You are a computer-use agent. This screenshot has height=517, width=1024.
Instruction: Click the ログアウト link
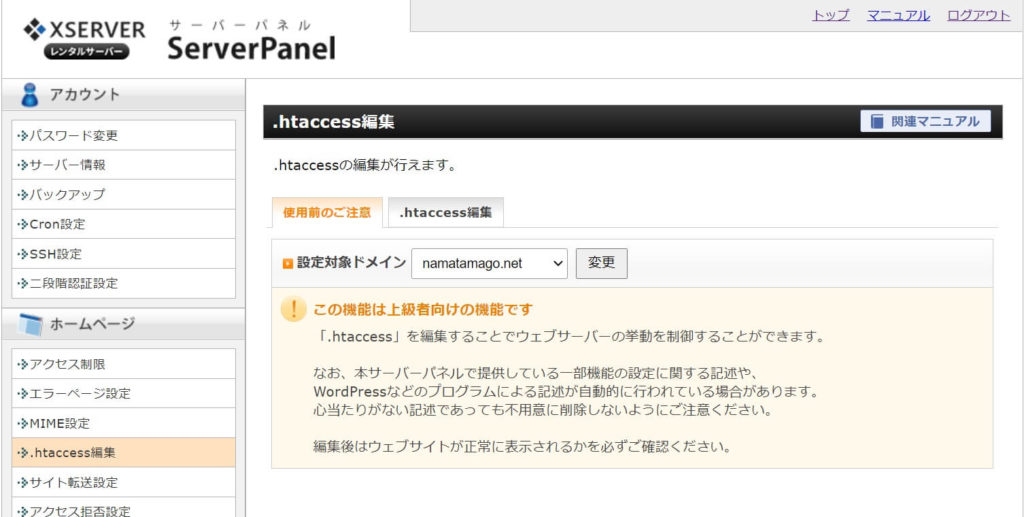979,16
